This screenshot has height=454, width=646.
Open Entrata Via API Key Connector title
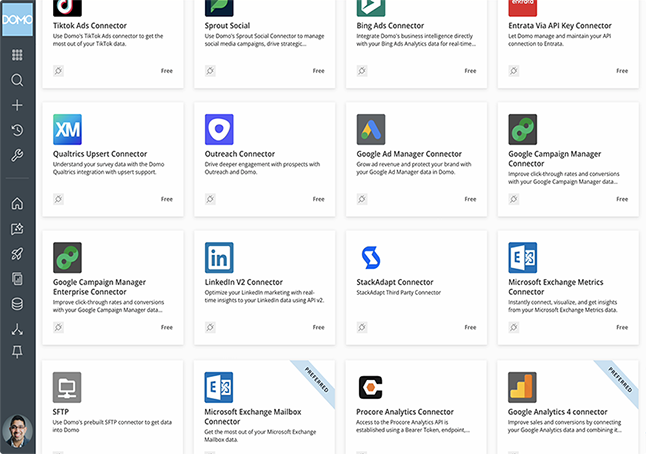click(560, 26)
